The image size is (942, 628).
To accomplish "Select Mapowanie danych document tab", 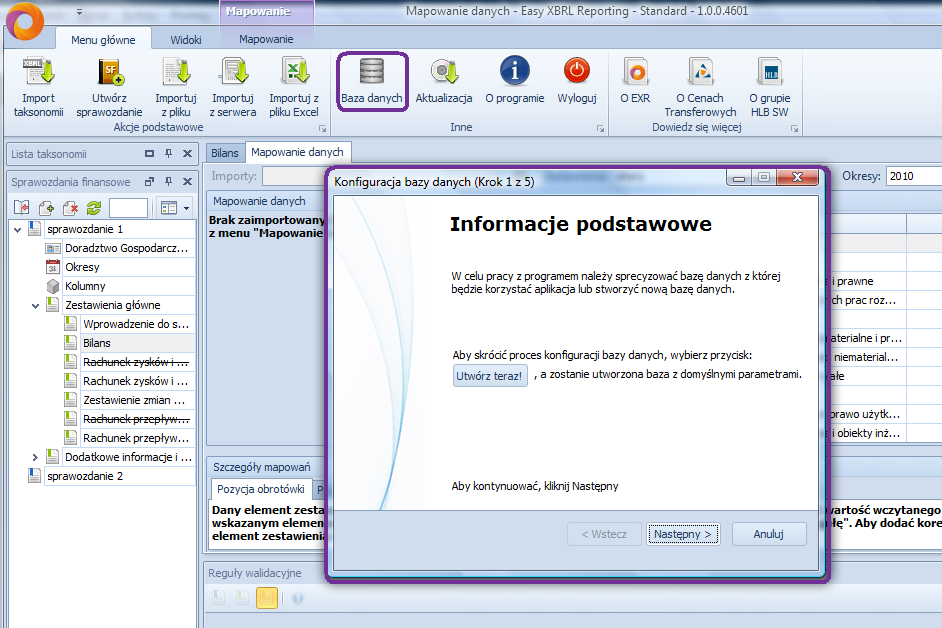I will (297, 152).
